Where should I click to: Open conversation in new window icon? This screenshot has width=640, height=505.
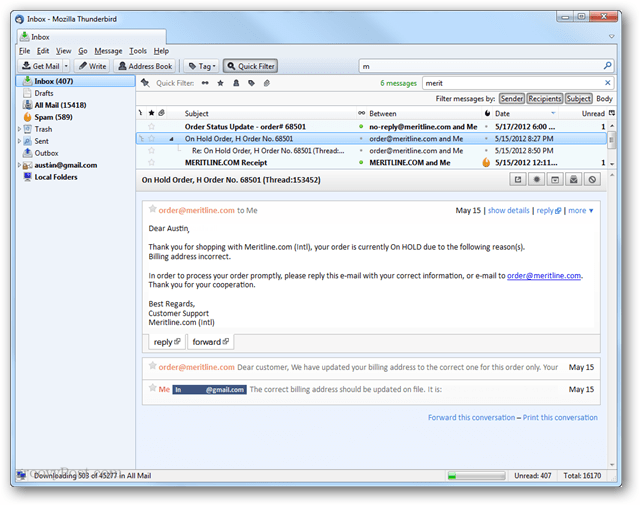click(518, 180)
